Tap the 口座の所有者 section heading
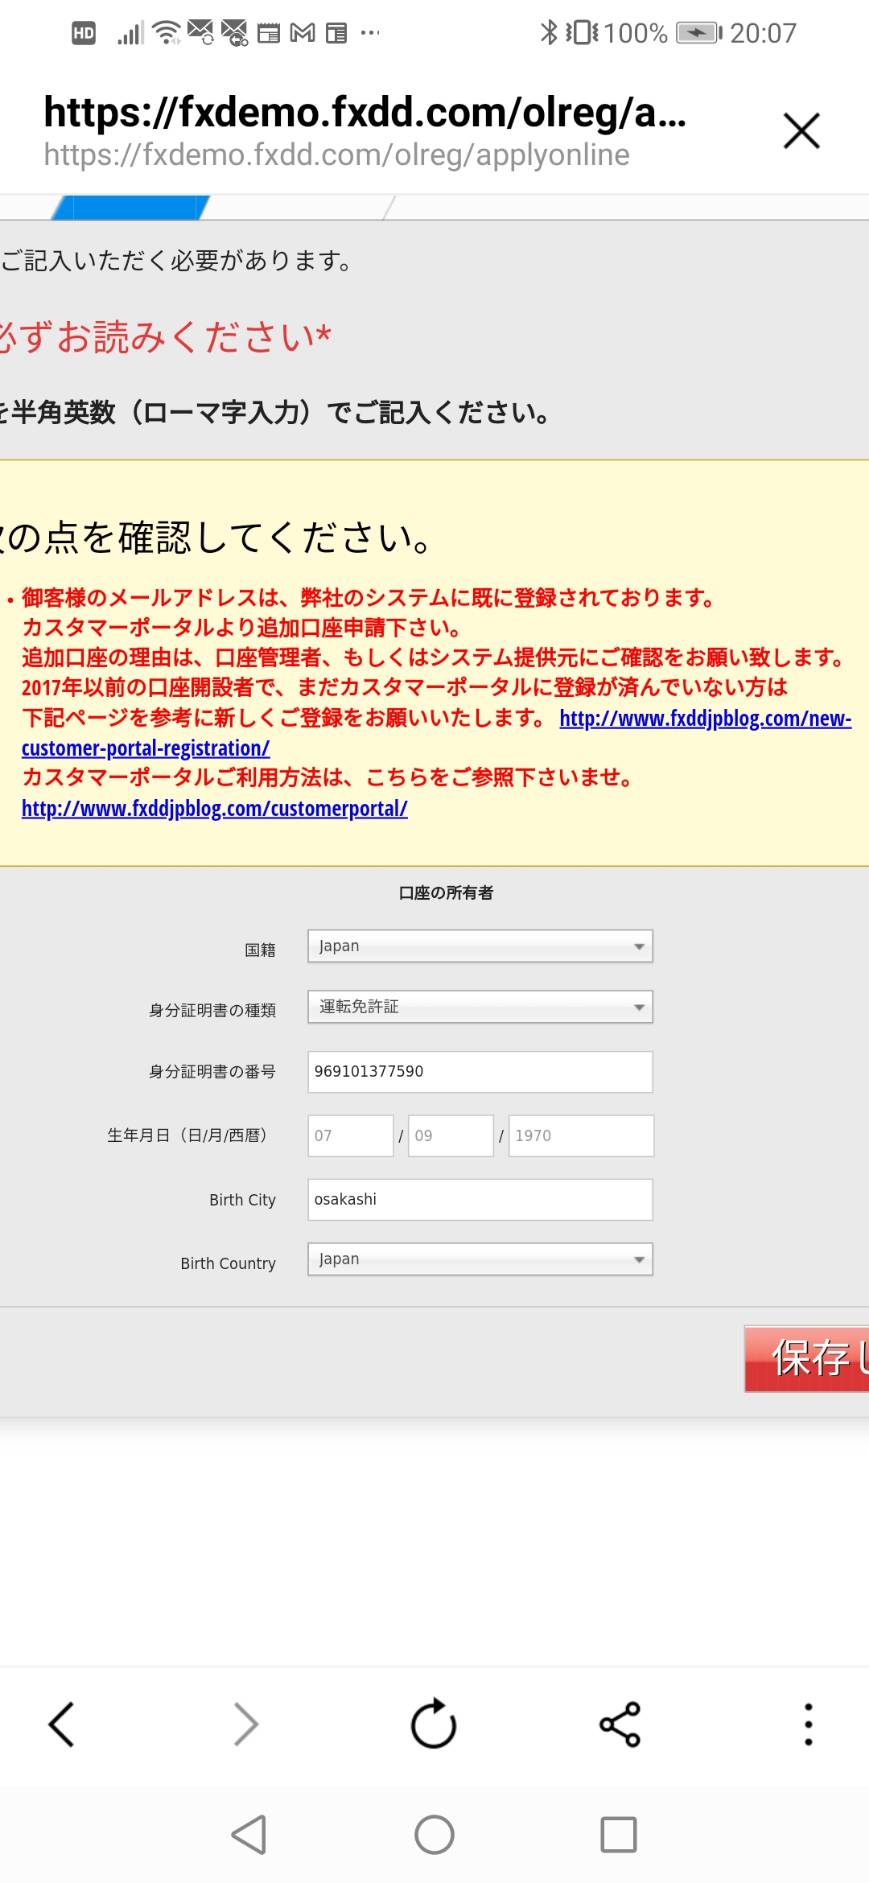The image size is (869, 1883). point(446,893)
